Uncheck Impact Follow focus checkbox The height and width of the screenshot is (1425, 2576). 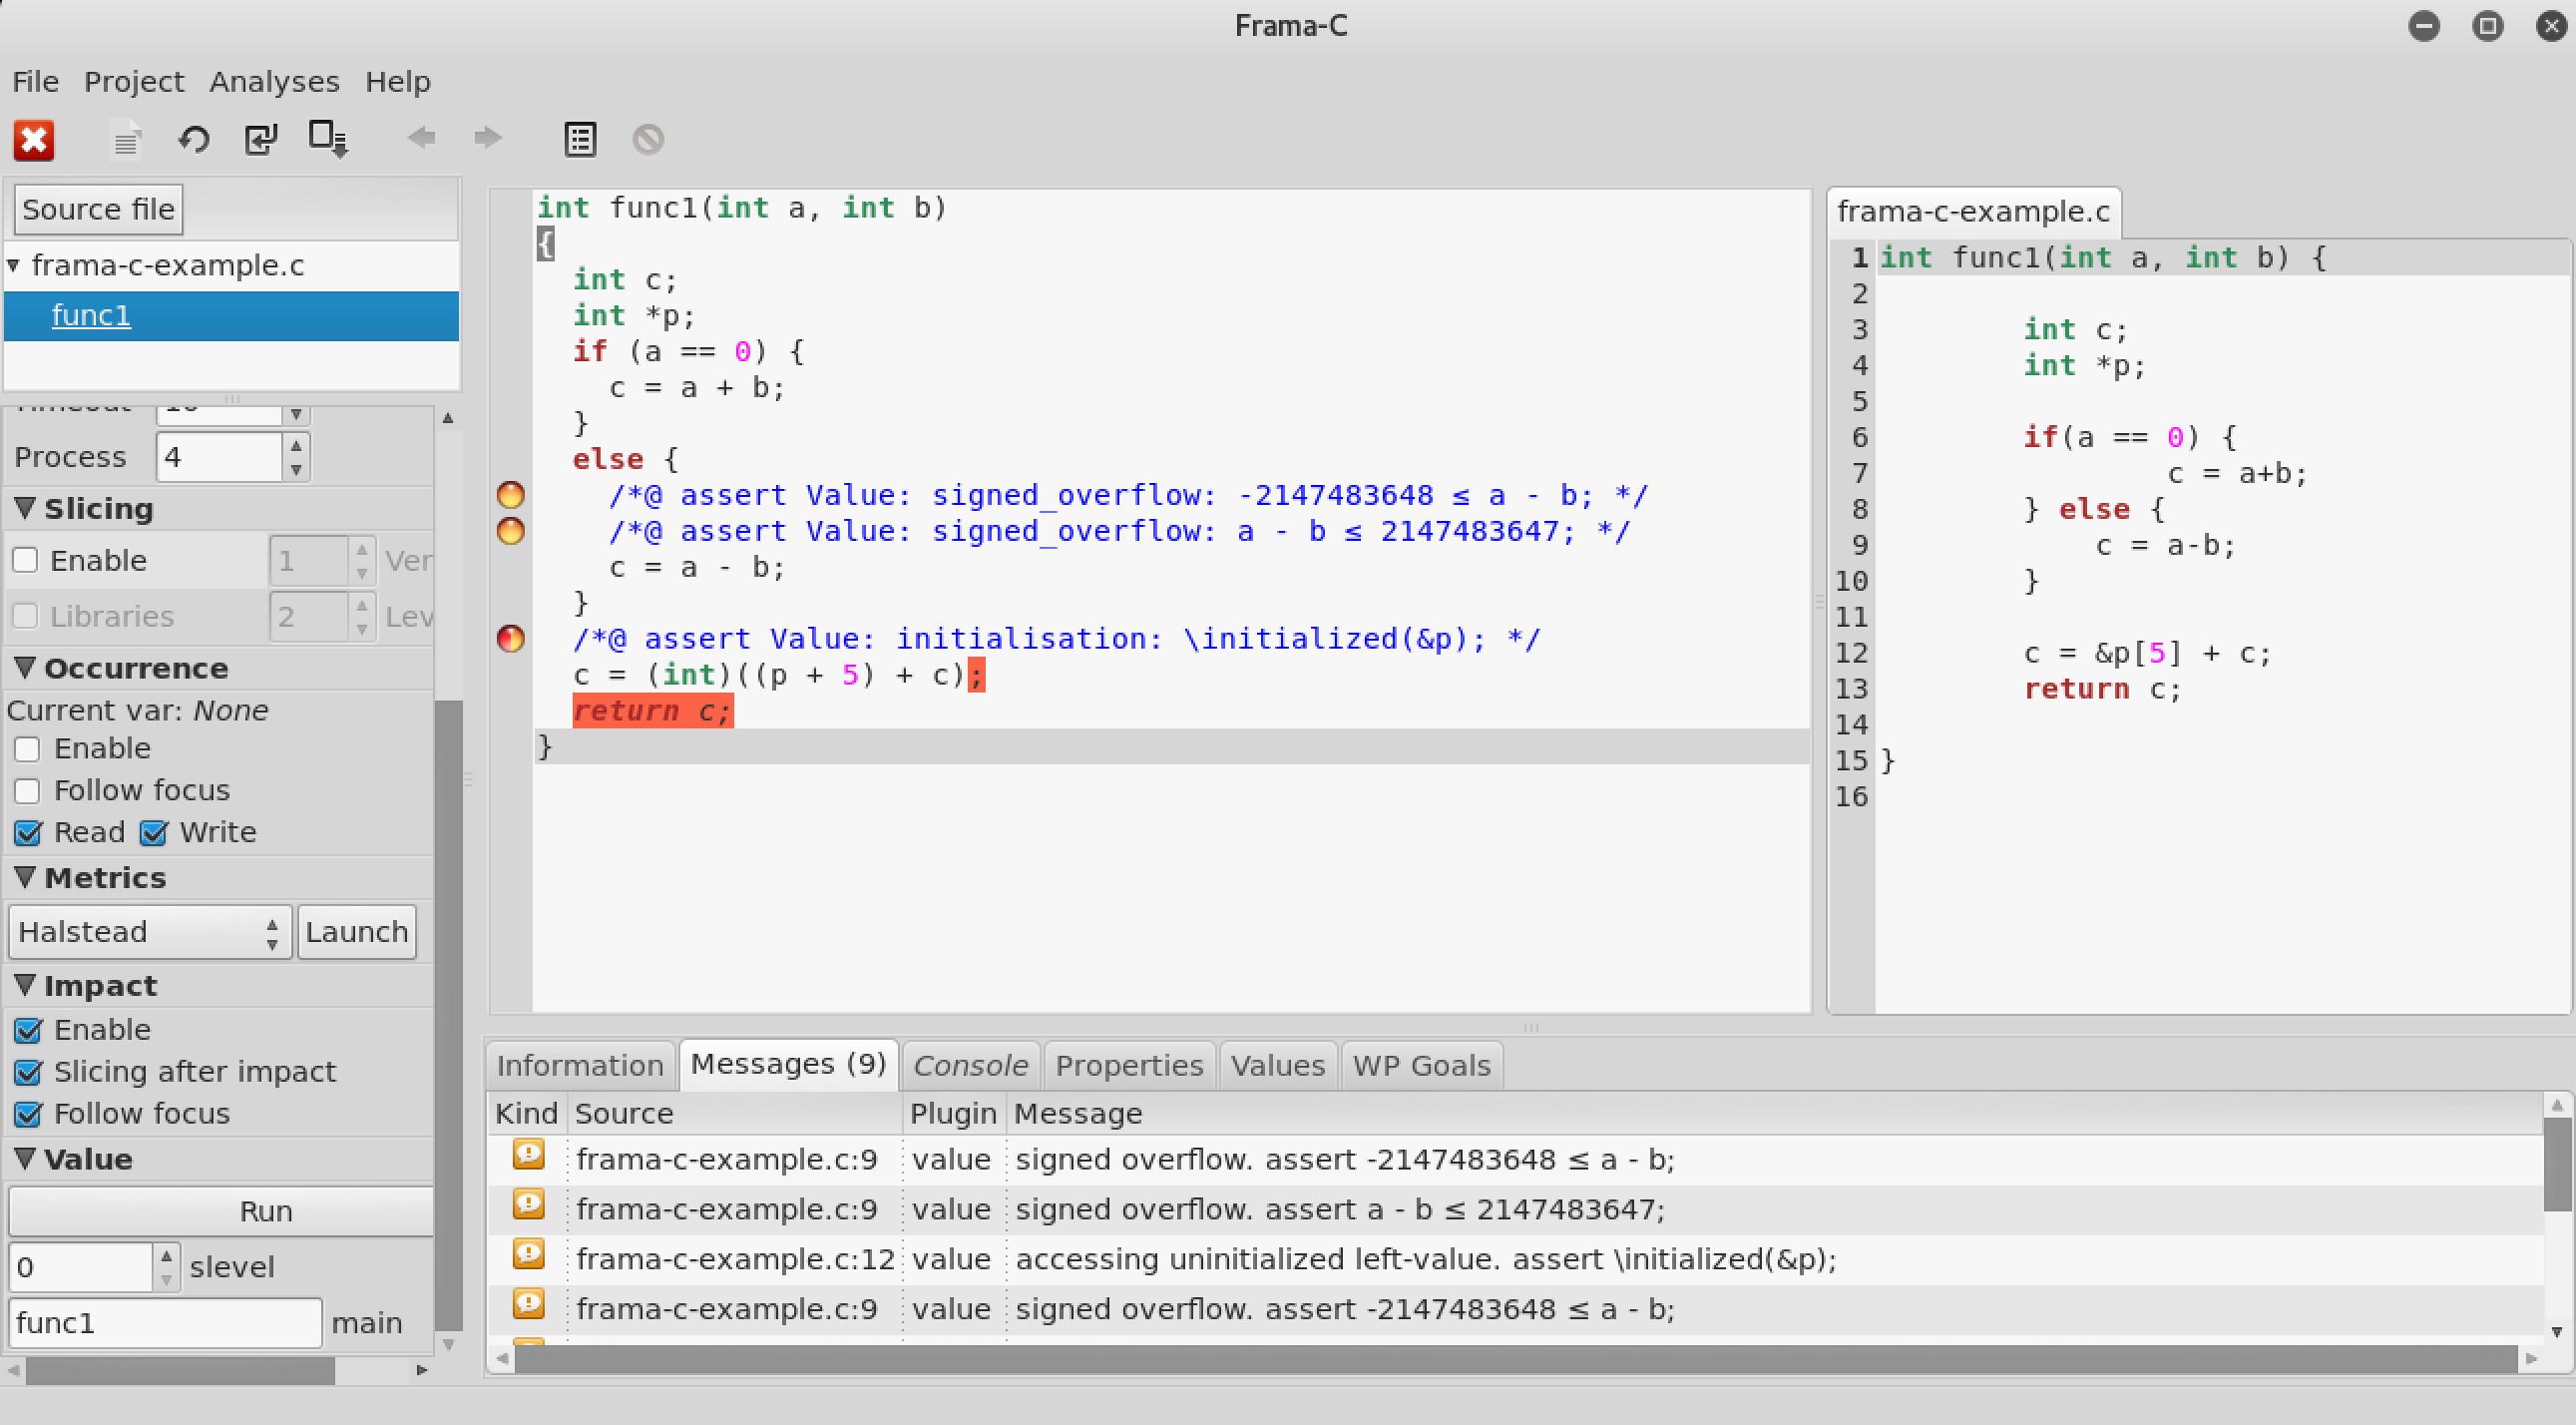tap(29, 1114)
